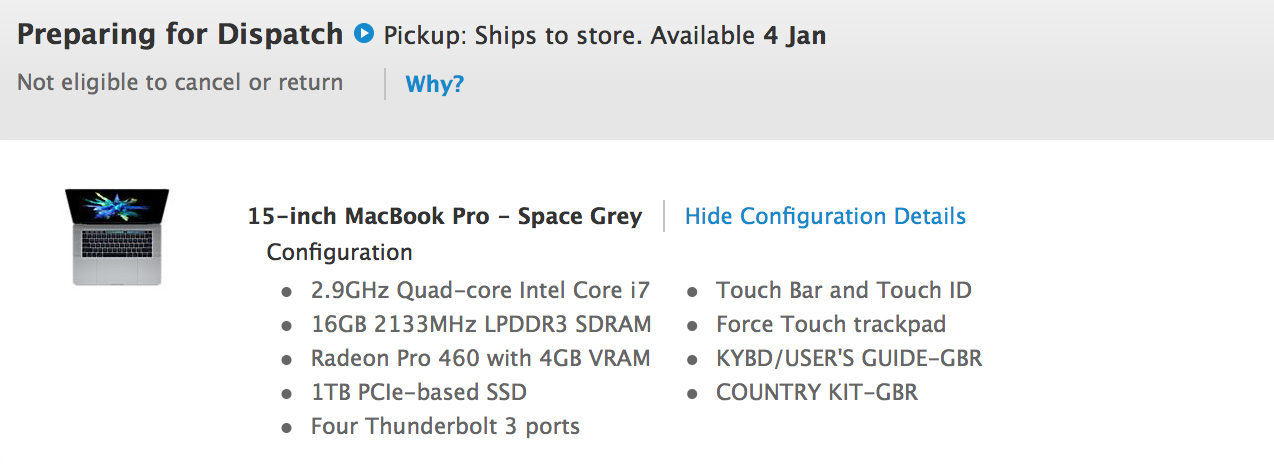Click the blue arrow icon beside Preparing for Dispatch
The height and width of the screenshot is (464, 1274).
(x=364, y=34)
